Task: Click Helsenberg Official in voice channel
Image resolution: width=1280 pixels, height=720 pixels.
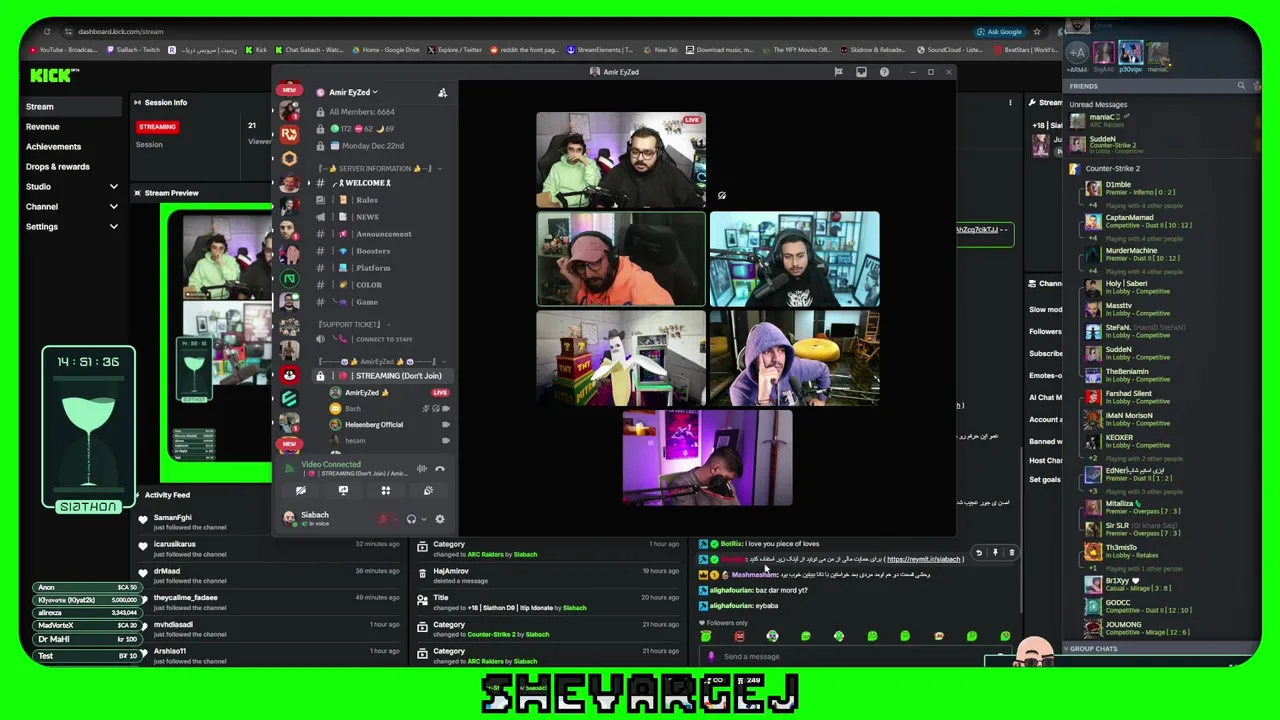Action: (x=374, y=425)
